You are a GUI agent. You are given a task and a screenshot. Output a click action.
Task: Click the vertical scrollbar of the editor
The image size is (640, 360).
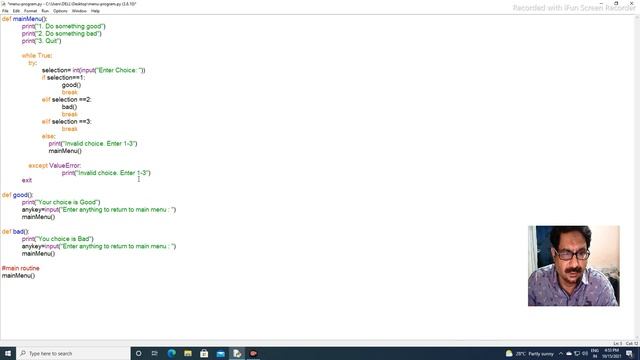[x=637, y=178]
